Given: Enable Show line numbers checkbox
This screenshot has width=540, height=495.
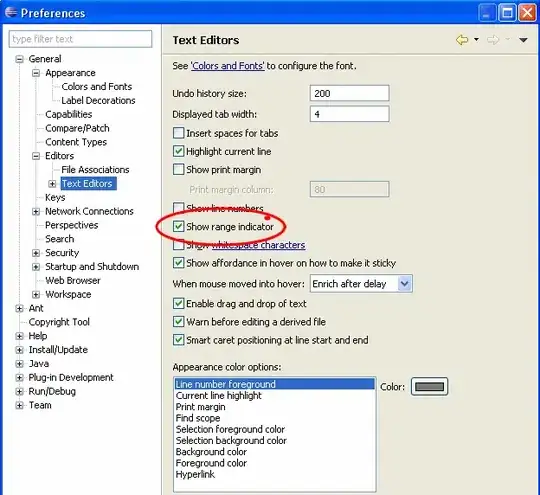Looking at the screenshot, I should (x=178, y=208).
